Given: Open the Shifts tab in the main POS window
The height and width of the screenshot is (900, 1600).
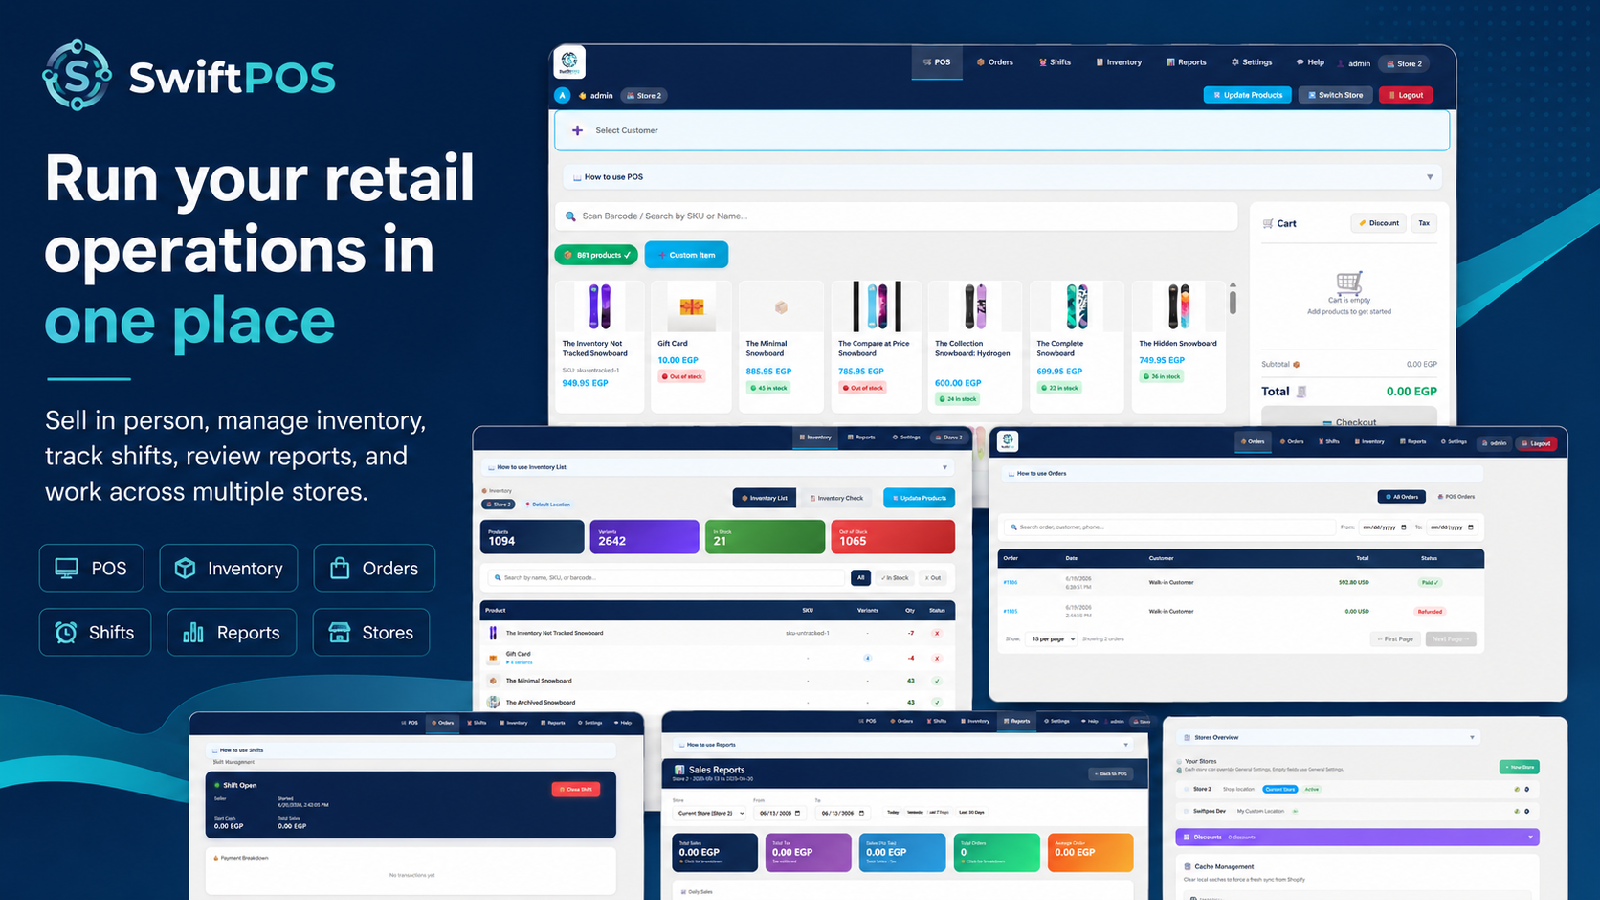Looking at the screenshot, I should tap(1055, 62).
